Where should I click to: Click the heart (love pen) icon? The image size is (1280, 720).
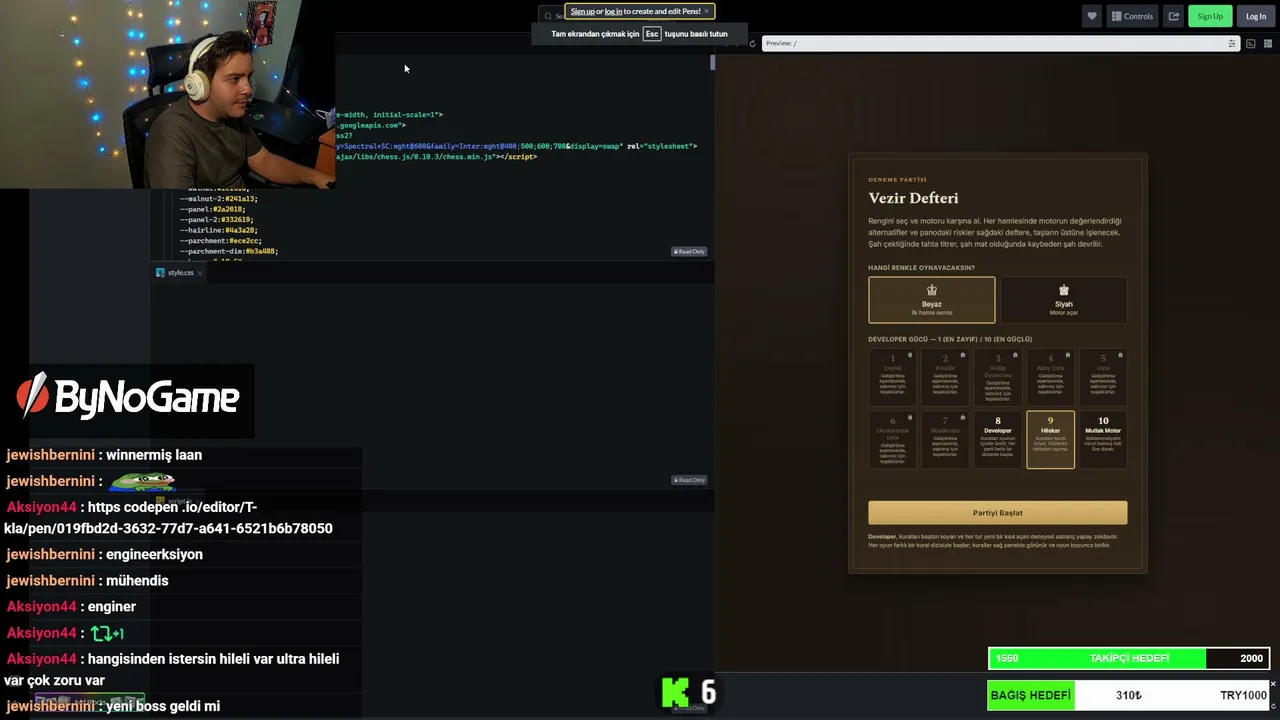1092,16
